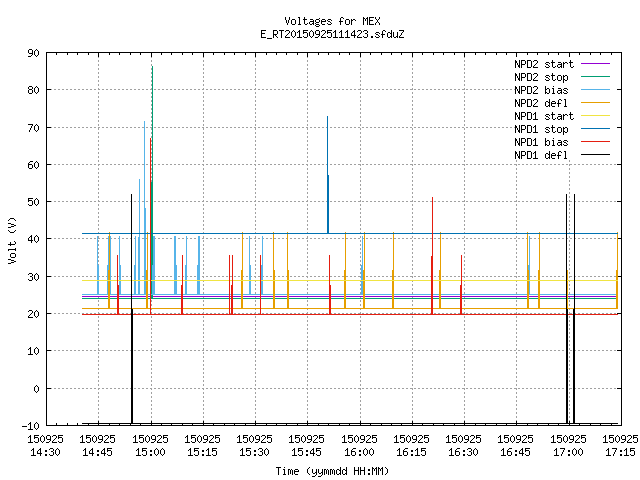Click the x-axis time label 15:30

coord(254,452)
